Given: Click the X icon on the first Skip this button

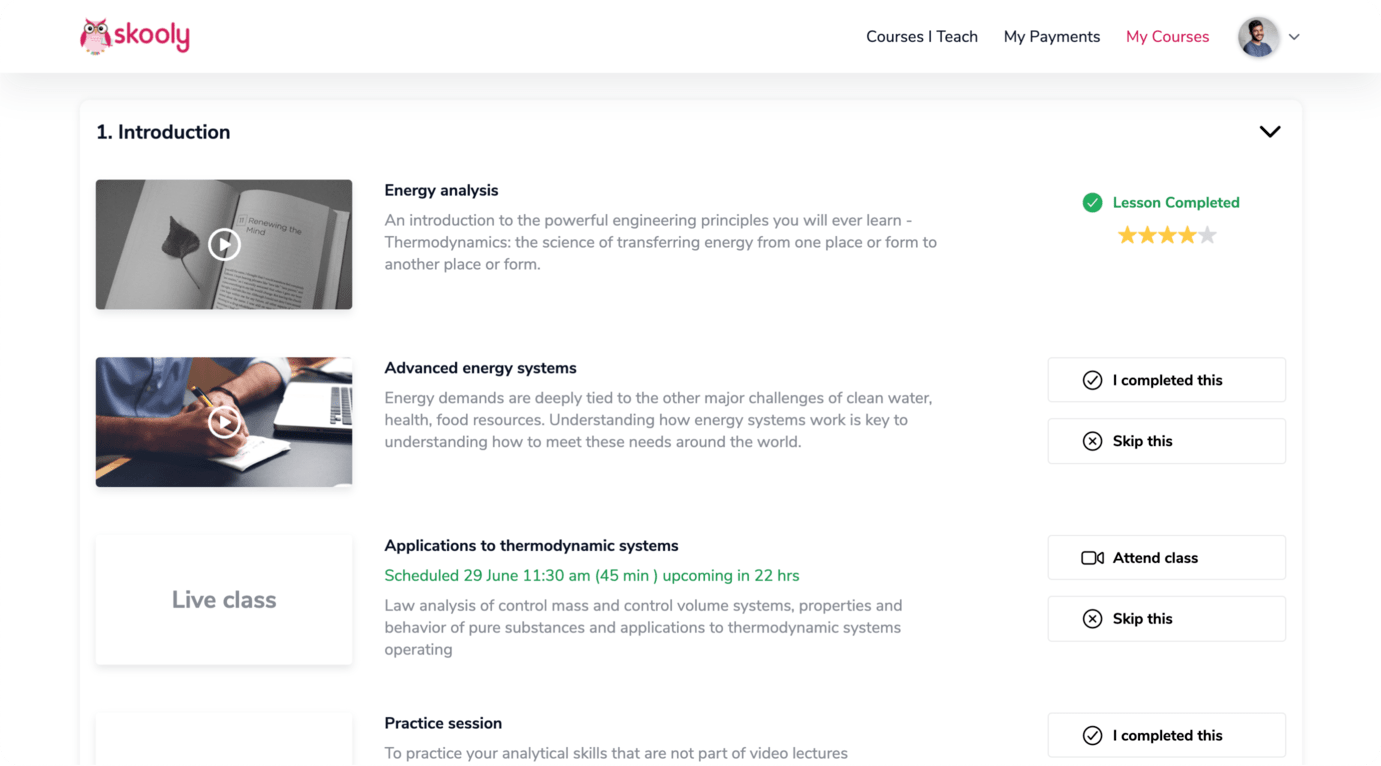Looking at the screenshot, I should coord(1092,441).
